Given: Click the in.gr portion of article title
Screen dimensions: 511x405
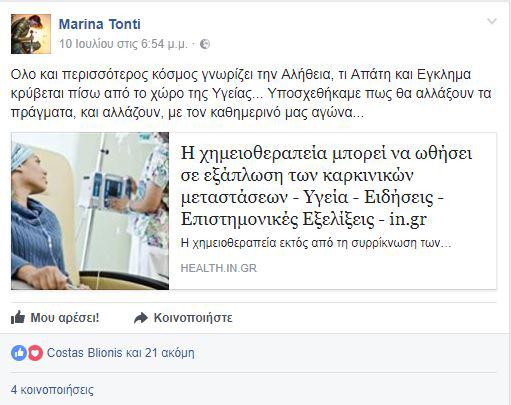Looking at the screenshot, I should (408, 219).
